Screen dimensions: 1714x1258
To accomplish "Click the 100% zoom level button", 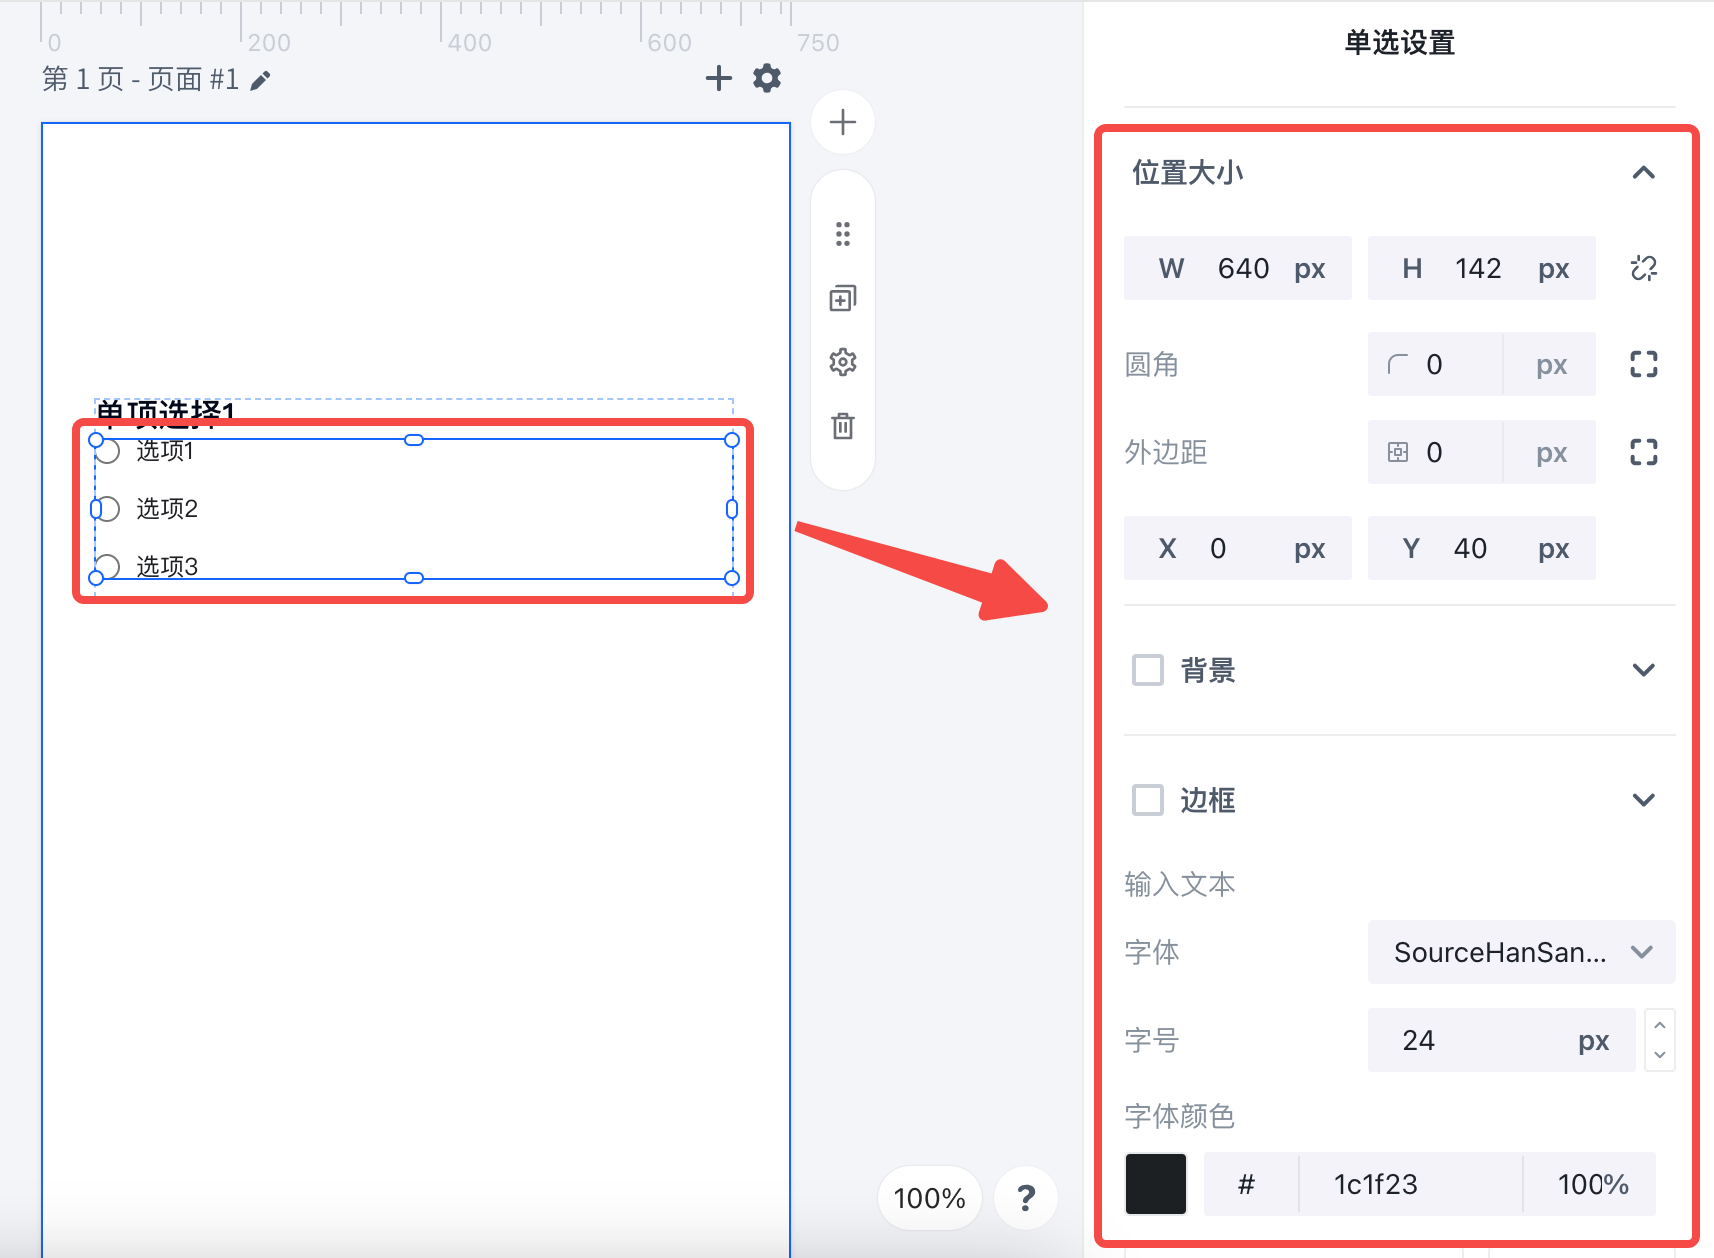I will click(x=929, y=1198).
